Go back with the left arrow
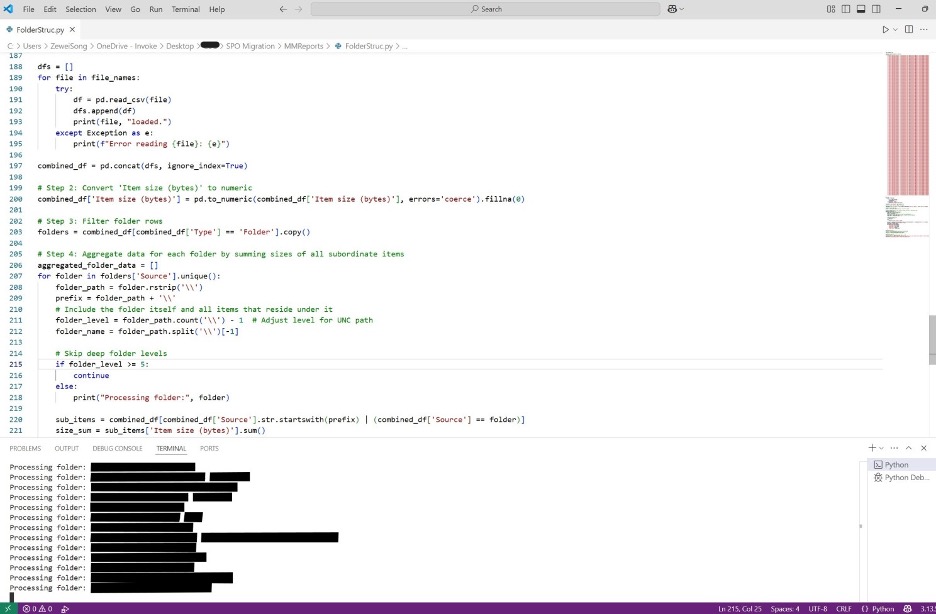 (x=284, y=9)
